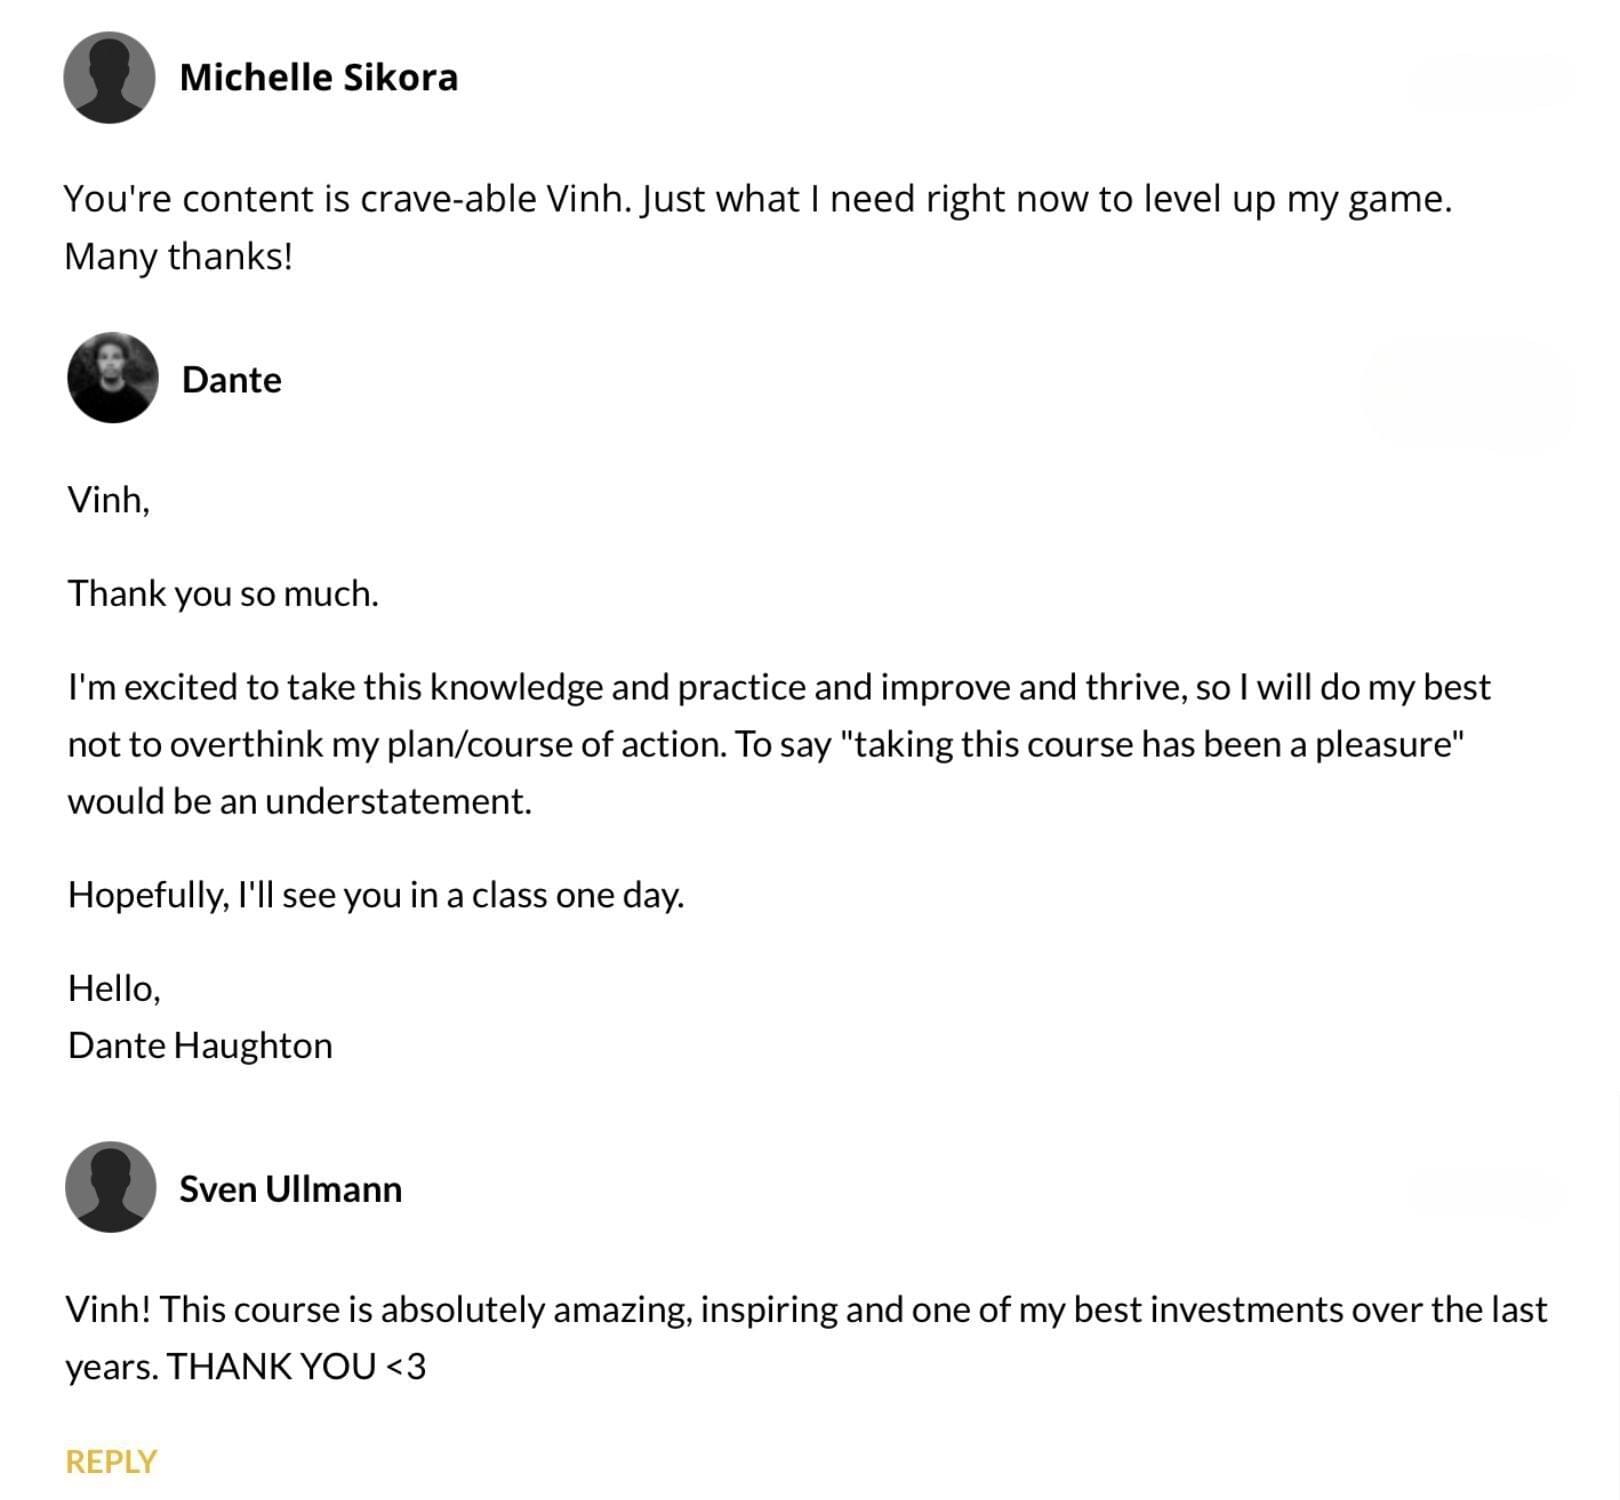Image resolution: width=1620 pixels, height=1500 pixels.
Task: Open Dante's profile photo
Action: pyautogui.click(x=112, y=378)
